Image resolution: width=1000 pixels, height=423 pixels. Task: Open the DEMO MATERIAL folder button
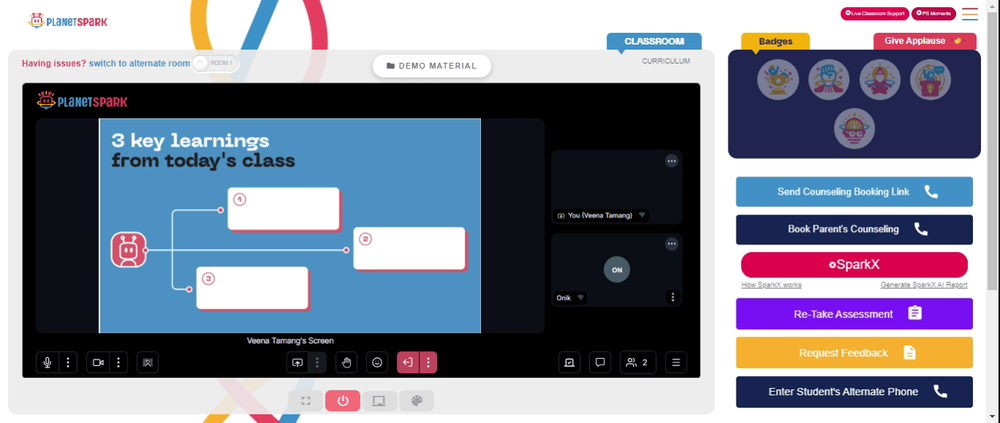[432, 66]
